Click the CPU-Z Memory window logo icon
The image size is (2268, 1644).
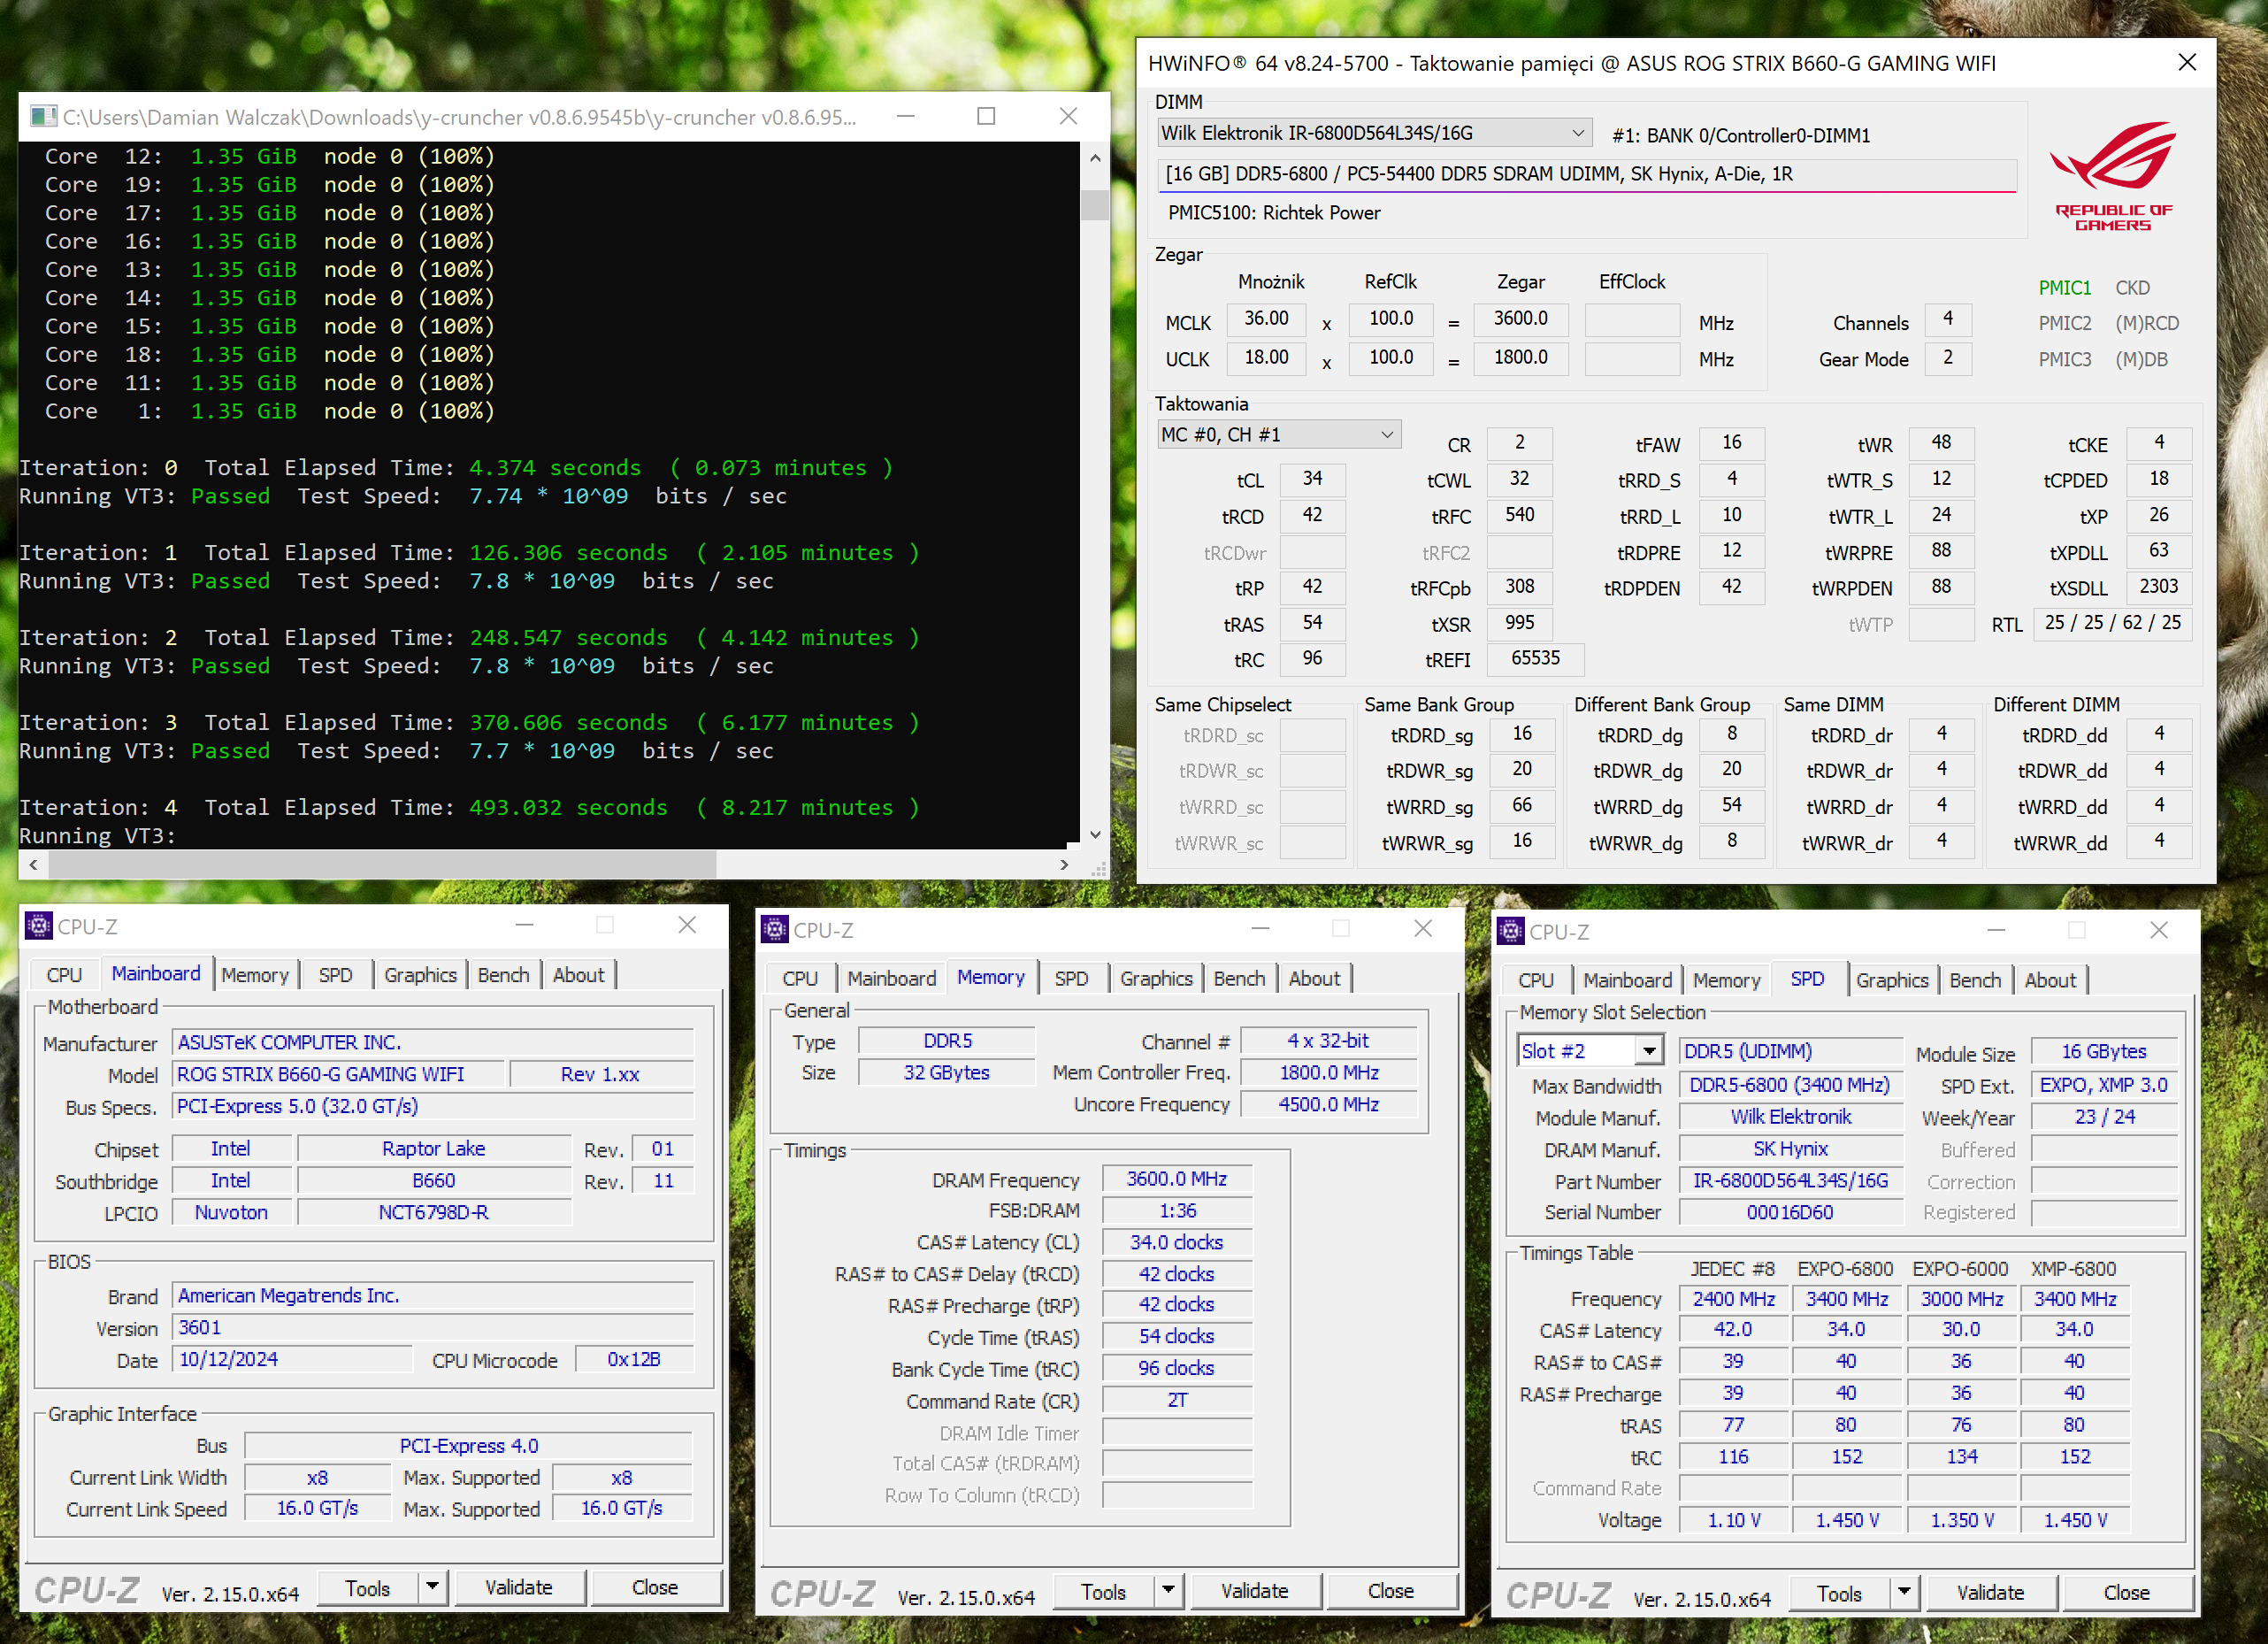[x=775, y=930]
